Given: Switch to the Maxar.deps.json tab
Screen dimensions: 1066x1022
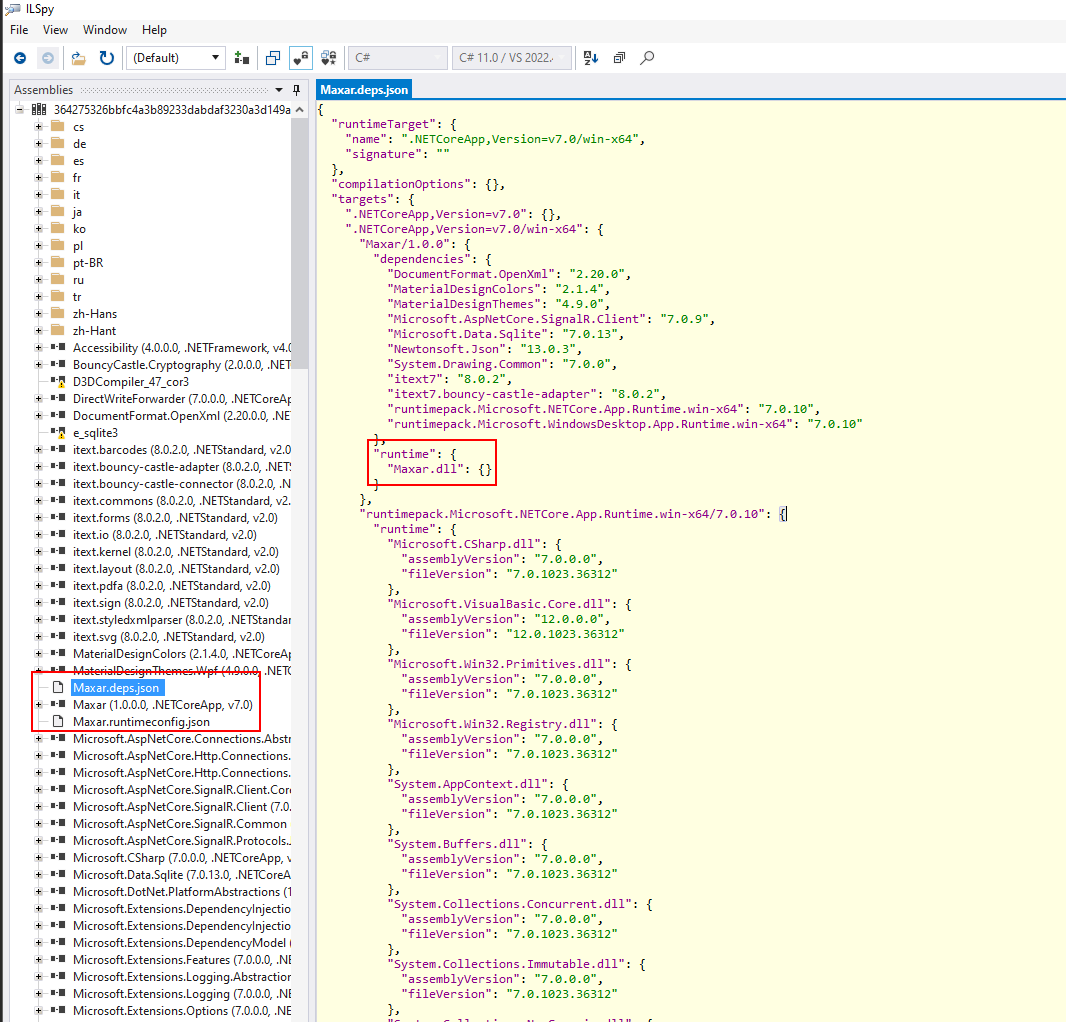Looking at the screenshot, I should click(364, 90).
